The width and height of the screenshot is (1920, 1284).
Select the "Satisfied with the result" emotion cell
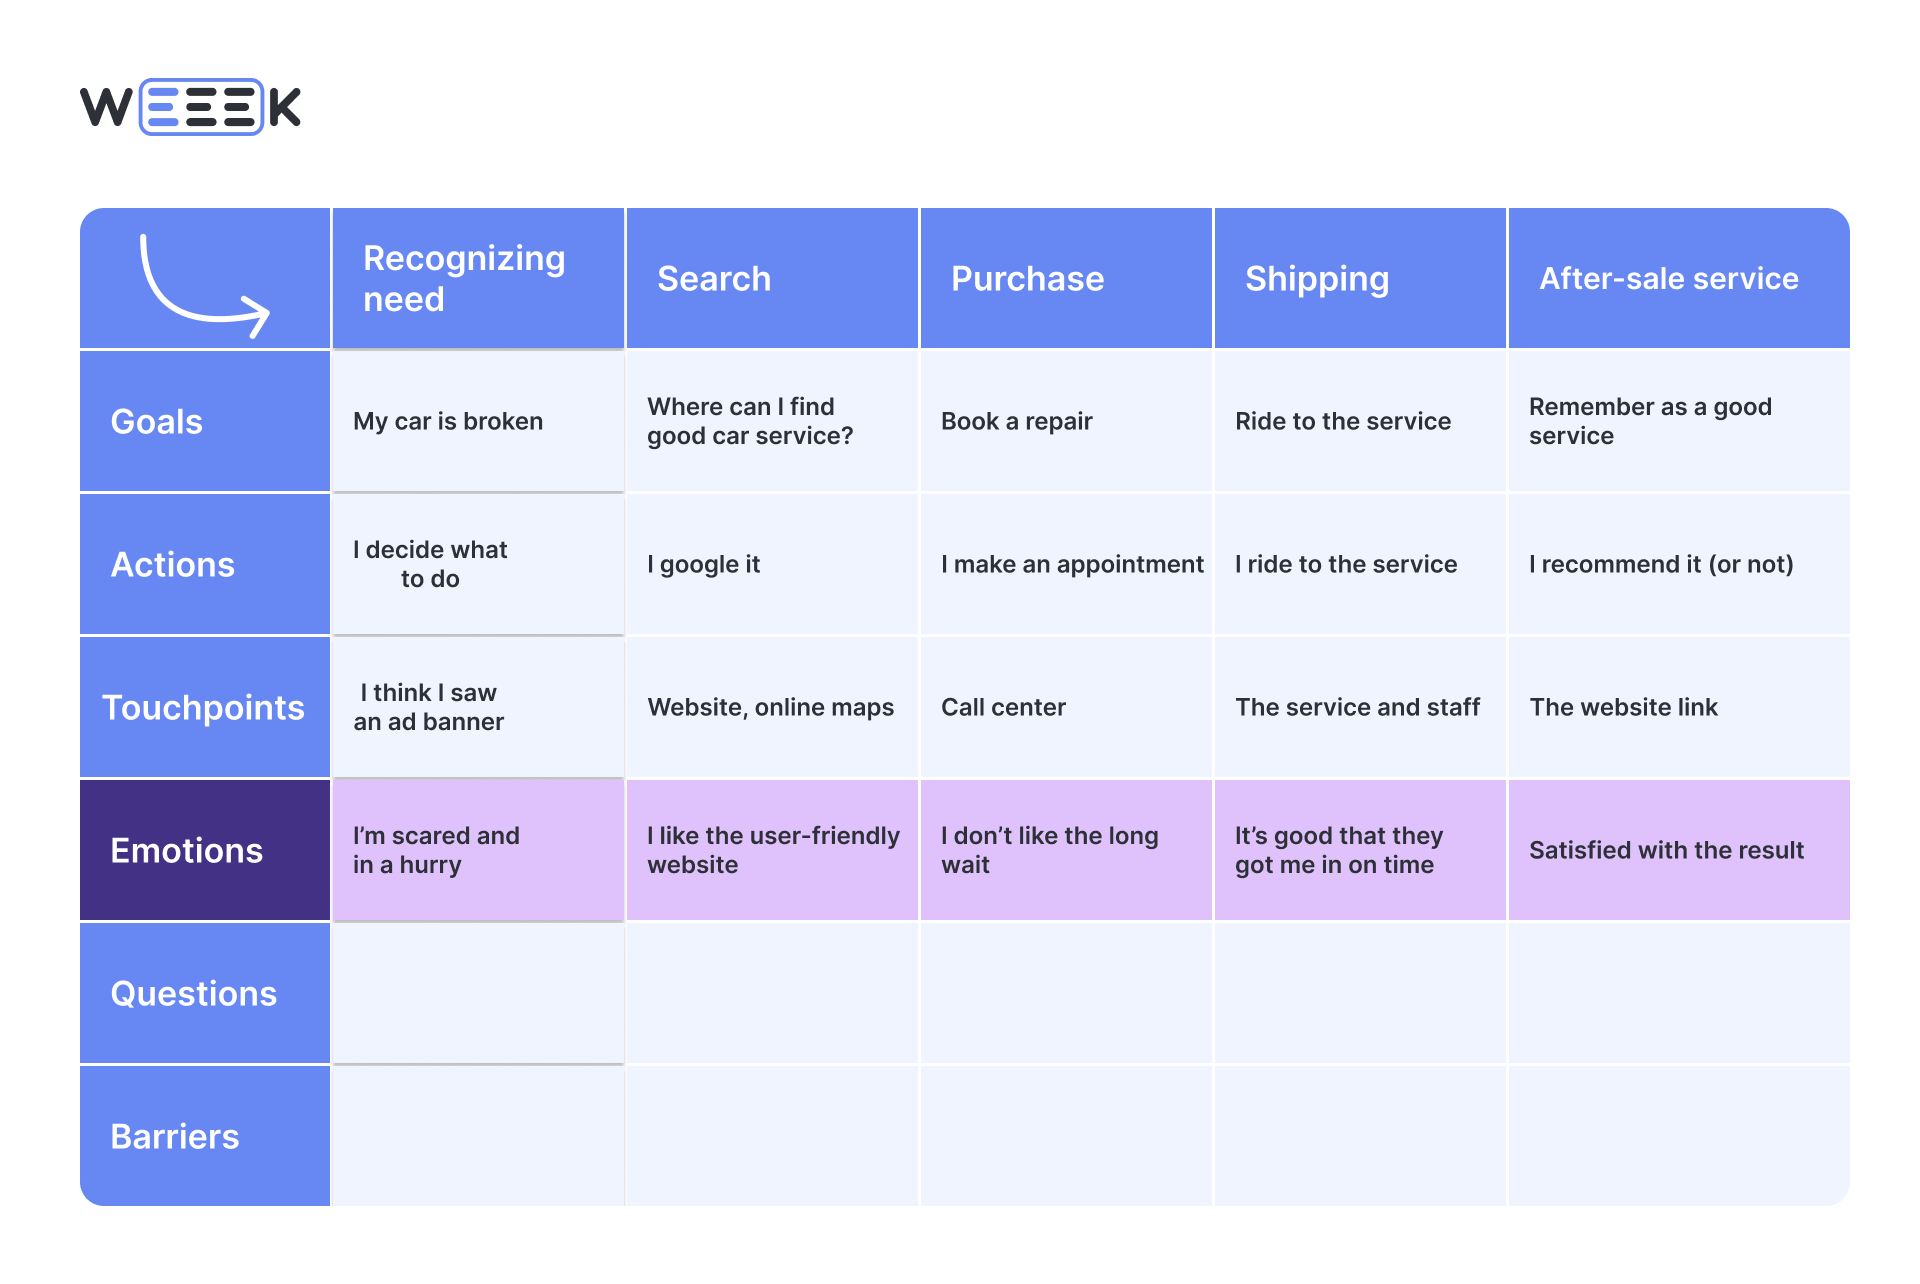(x=1666, y=851)
